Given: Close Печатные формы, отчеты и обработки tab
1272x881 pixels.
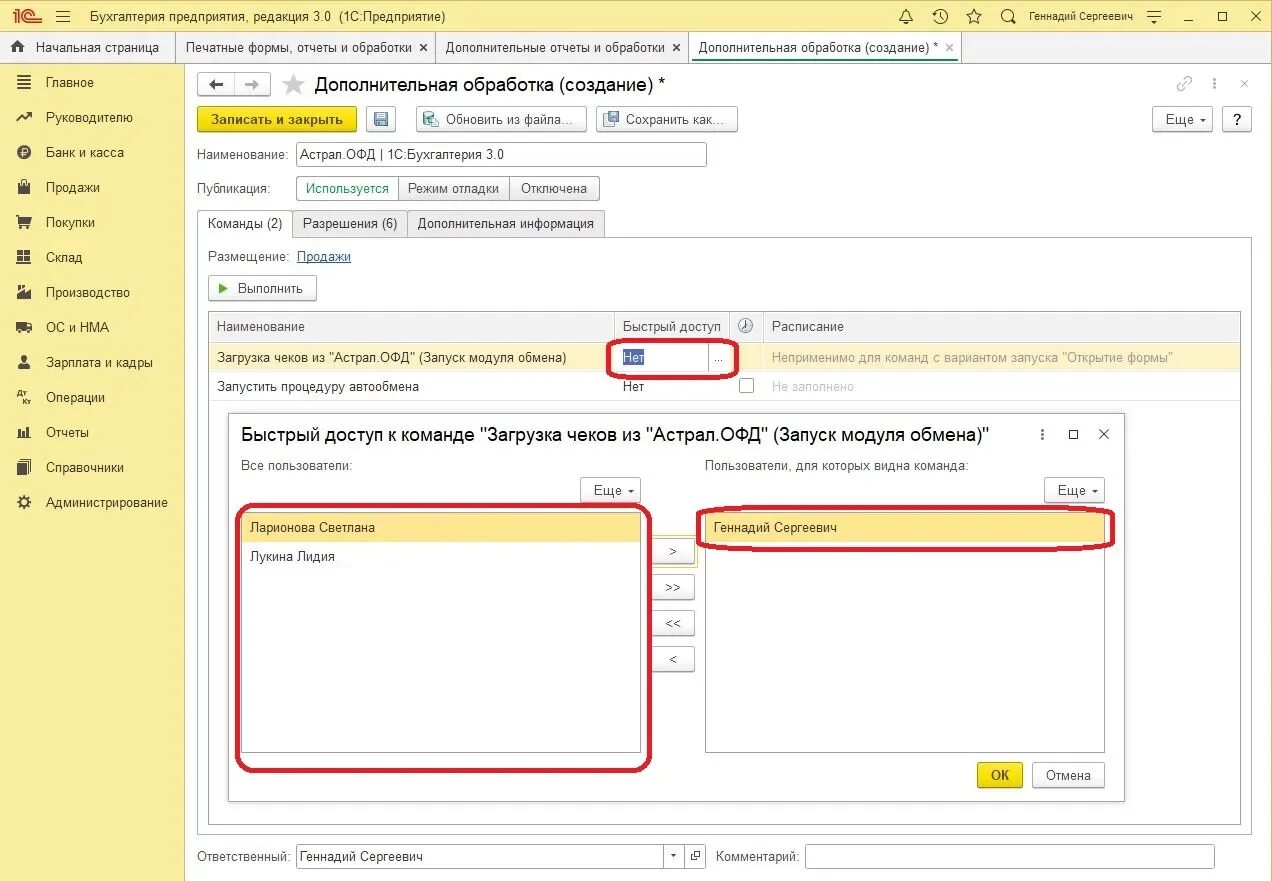Looking at the screenshot, I should [x=423, y=47].
